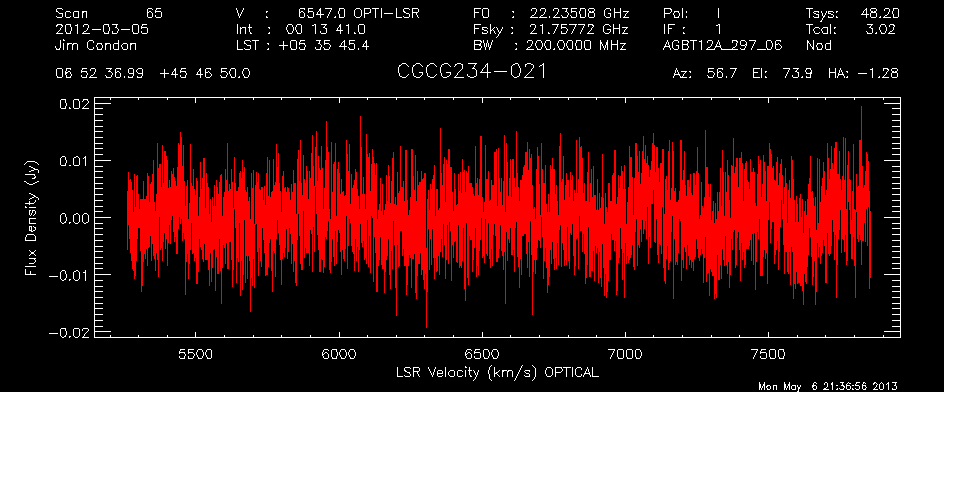
Task: Click x-axis tick label 7500
Action: click(x=768, y=354)
